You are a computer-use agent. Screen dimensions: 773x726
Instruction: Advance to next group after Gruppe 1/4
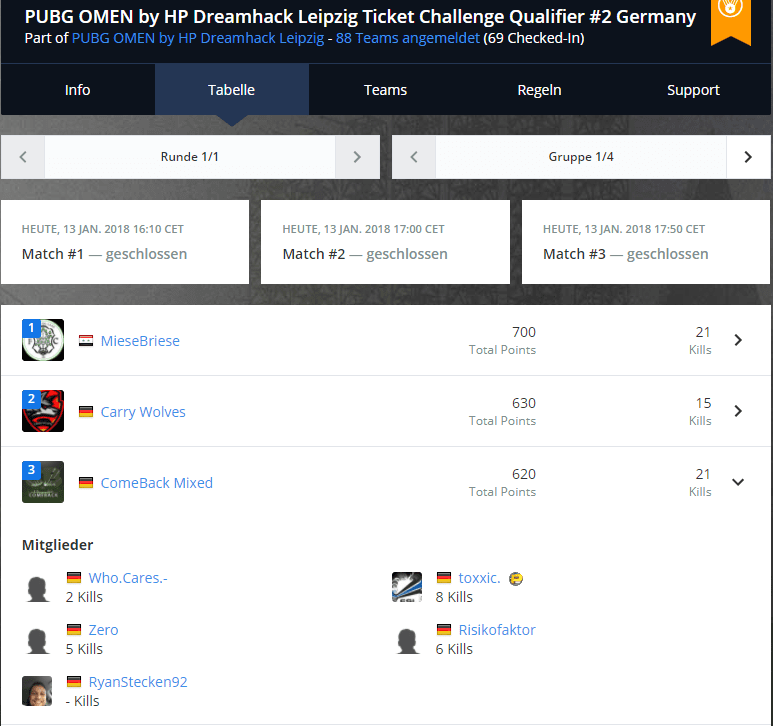(x=748, y=157)
